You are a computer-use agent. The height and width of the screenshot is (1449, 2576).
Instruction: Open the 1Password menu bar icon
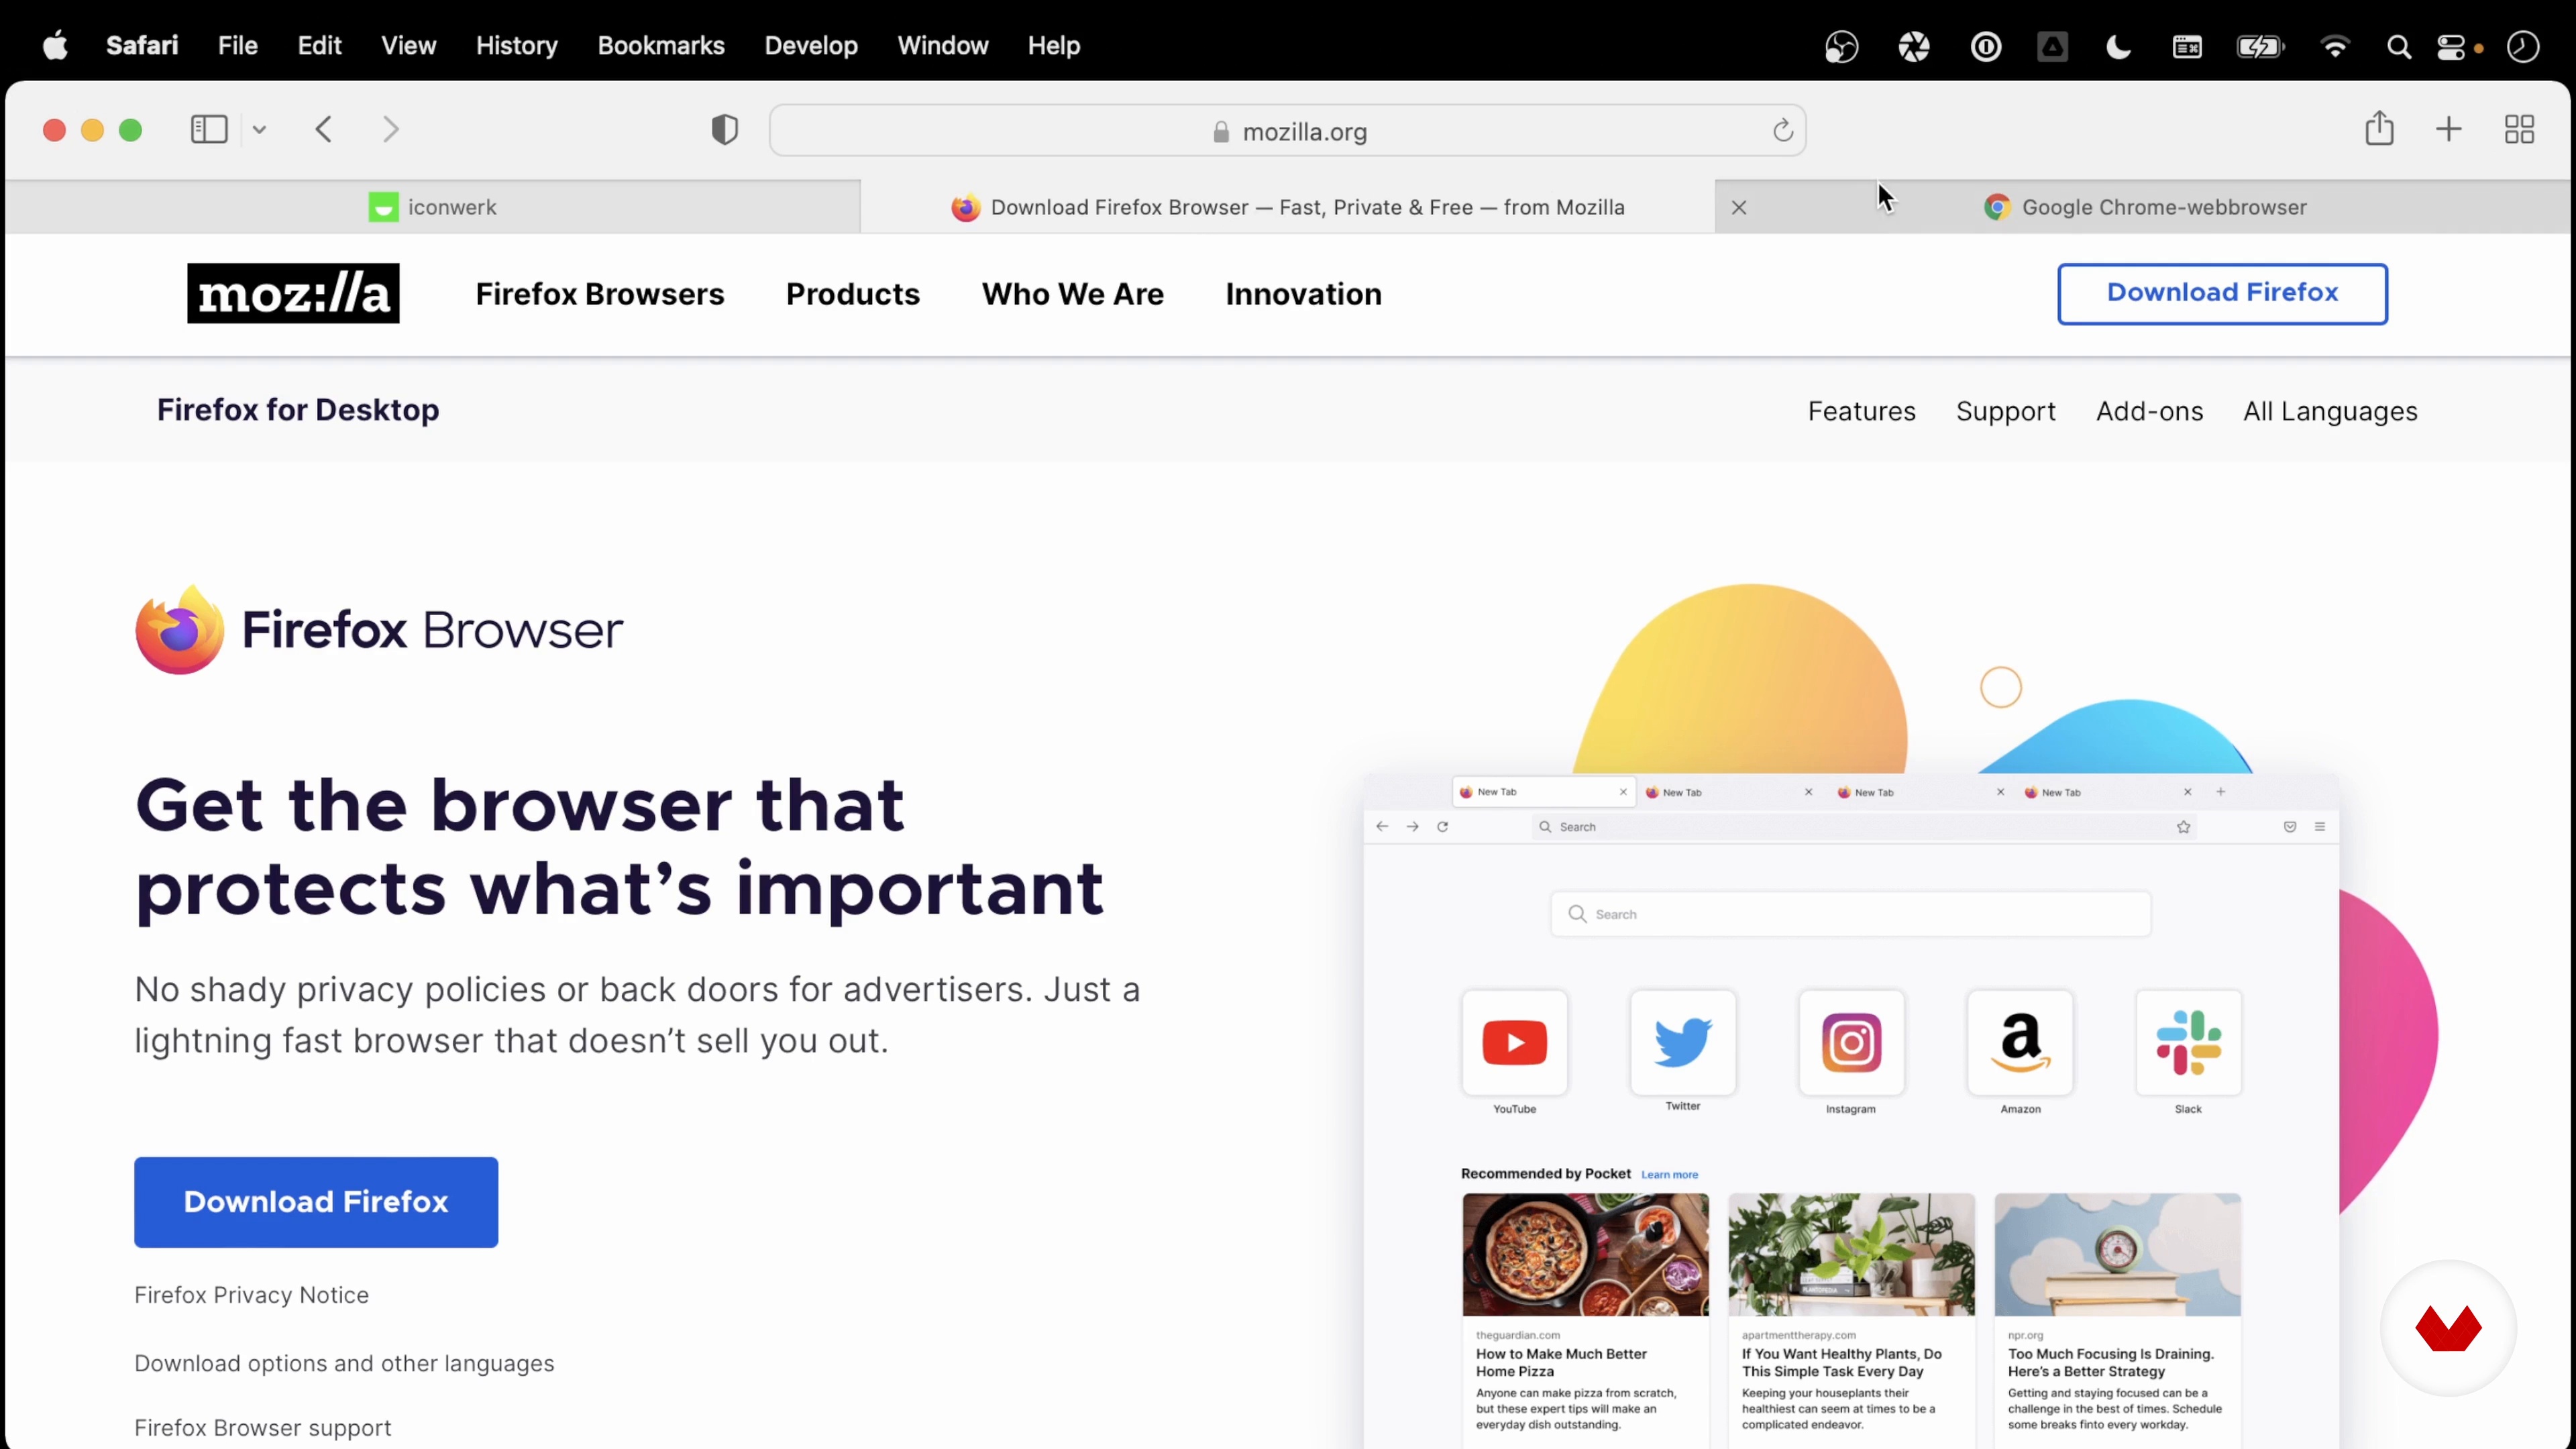(1985, 46)
